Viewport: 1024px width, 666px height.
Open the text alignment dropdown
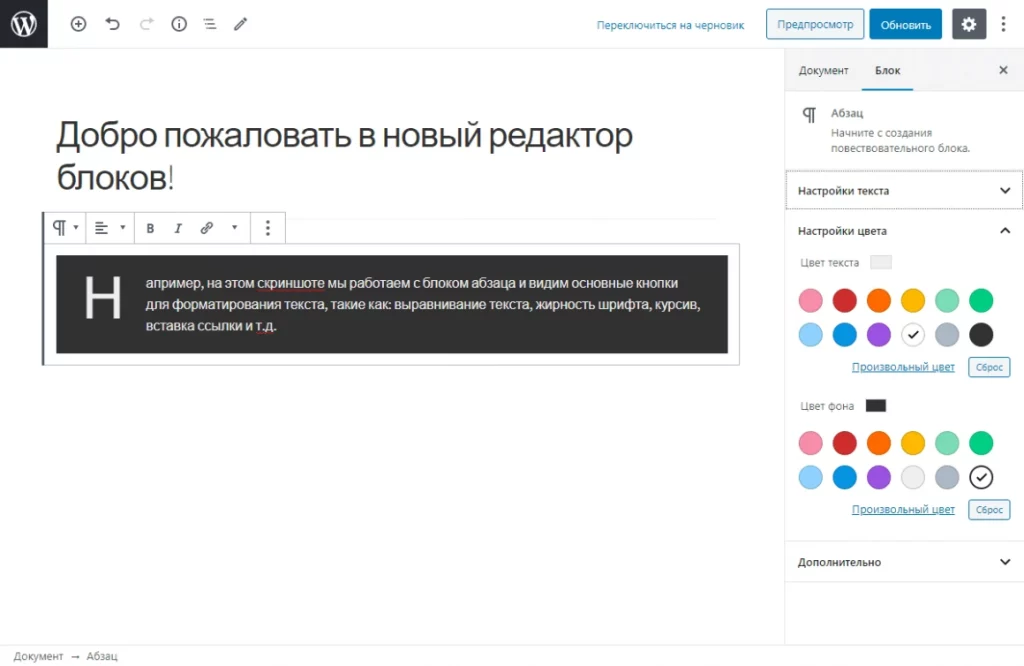tap(109, 228)
